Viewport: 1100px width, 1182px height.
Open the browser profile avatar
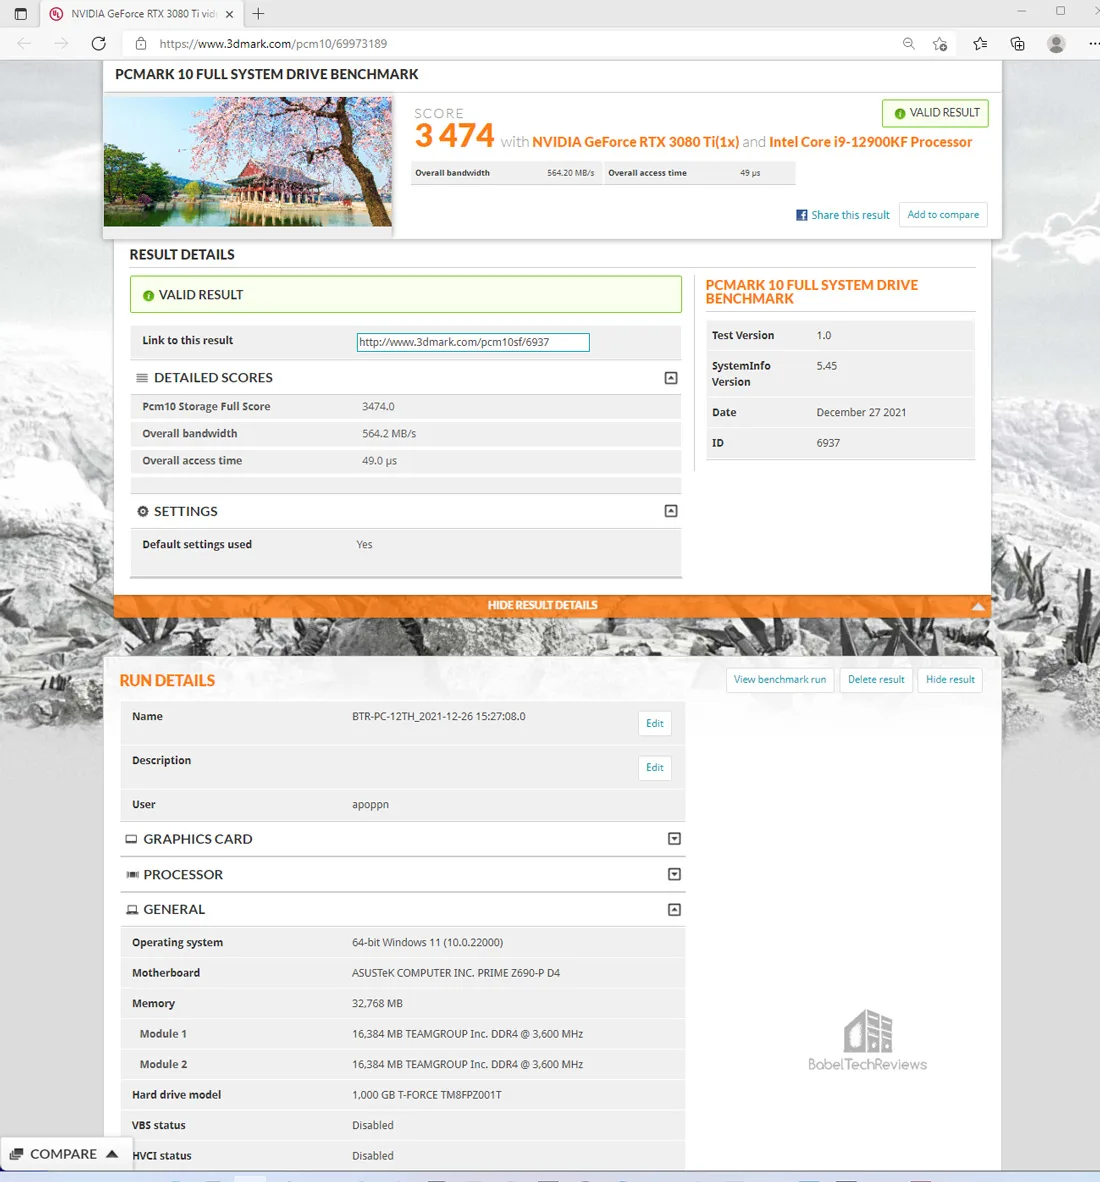pos(1056,44)
